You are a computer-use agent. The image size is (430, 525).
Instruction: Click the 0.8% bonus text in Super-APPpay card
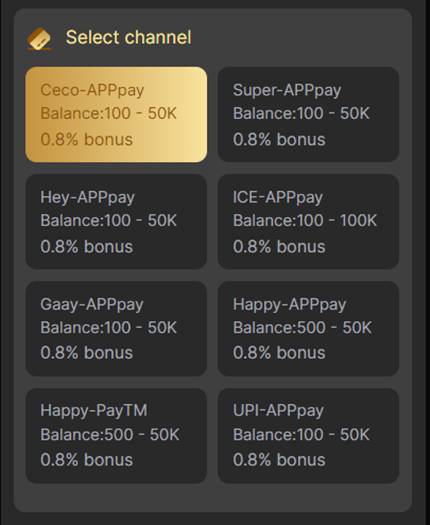[279, 139]
